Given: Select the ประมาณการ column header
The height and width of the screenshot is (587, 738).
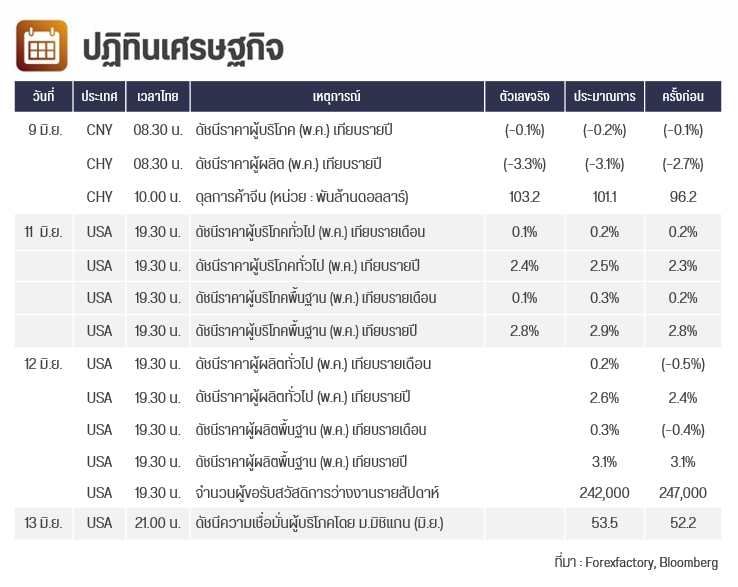Looking at the screenshot, I should point(604,96).
